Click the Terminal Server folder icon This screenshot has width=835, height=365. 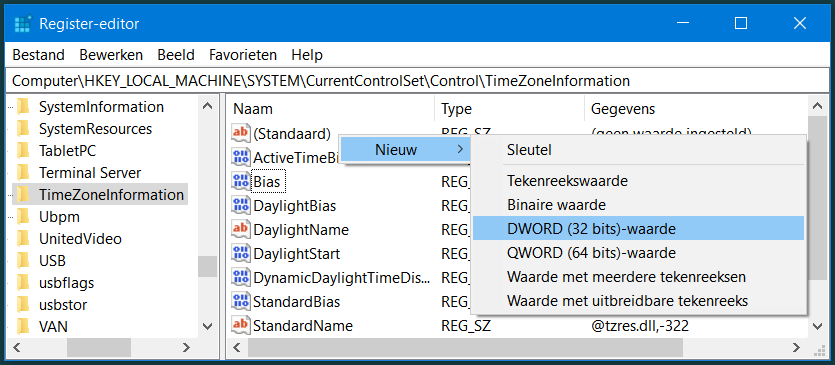(x=23, y=173)
